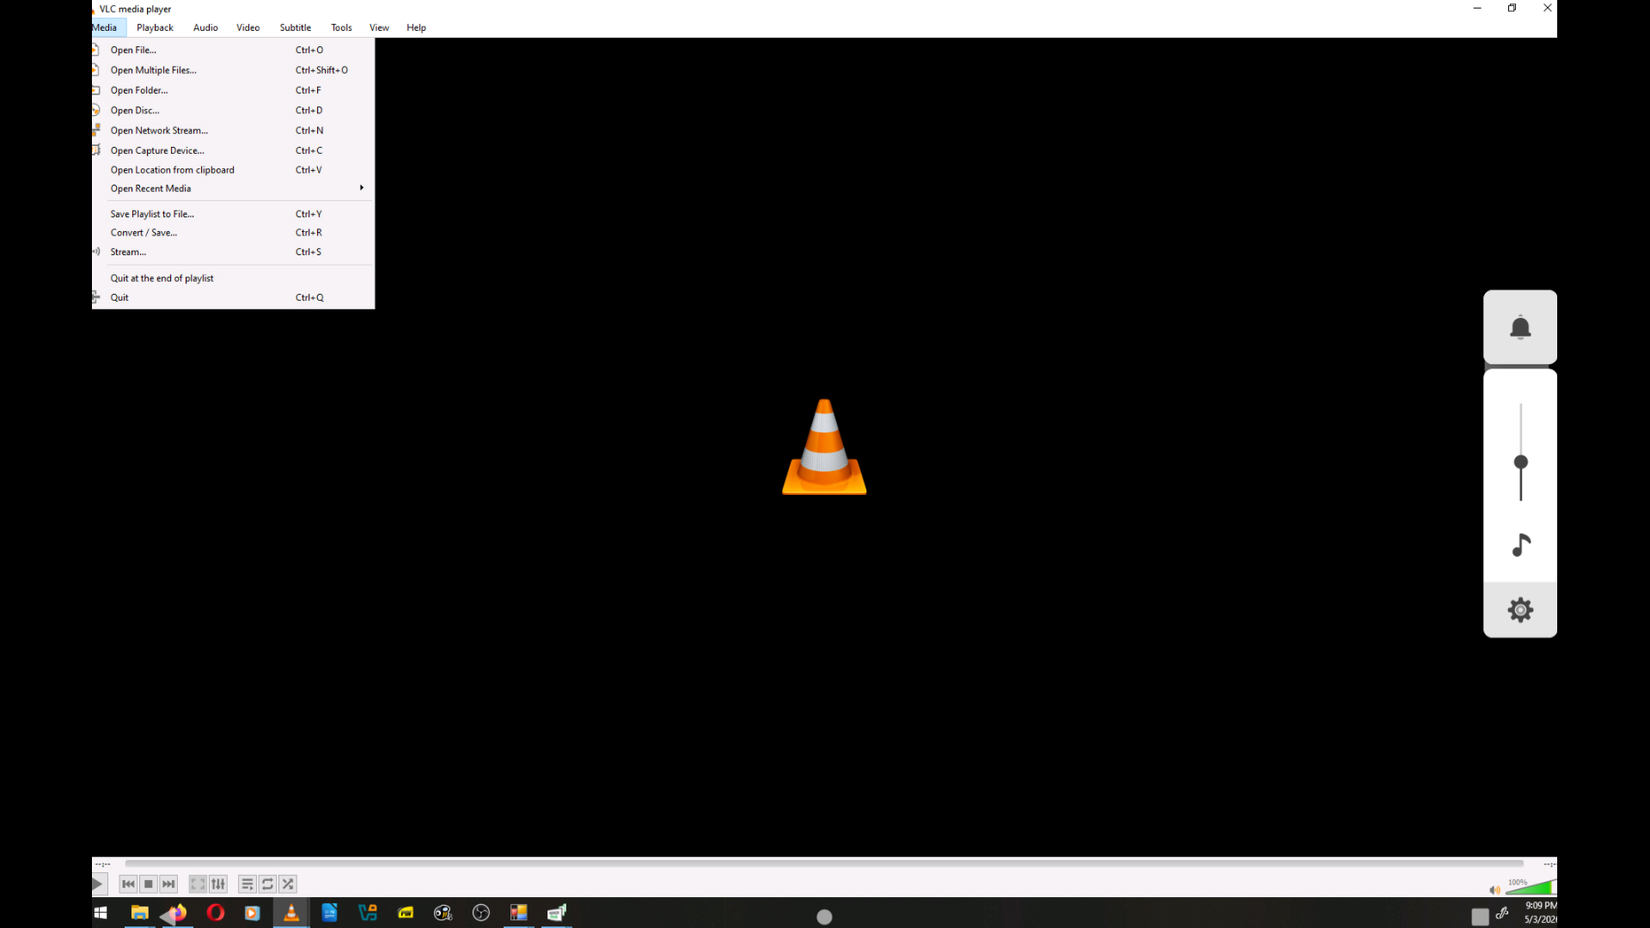The image size is (1650, 928).
Task: Open the Video menu
Action: (x=248, y=28)
